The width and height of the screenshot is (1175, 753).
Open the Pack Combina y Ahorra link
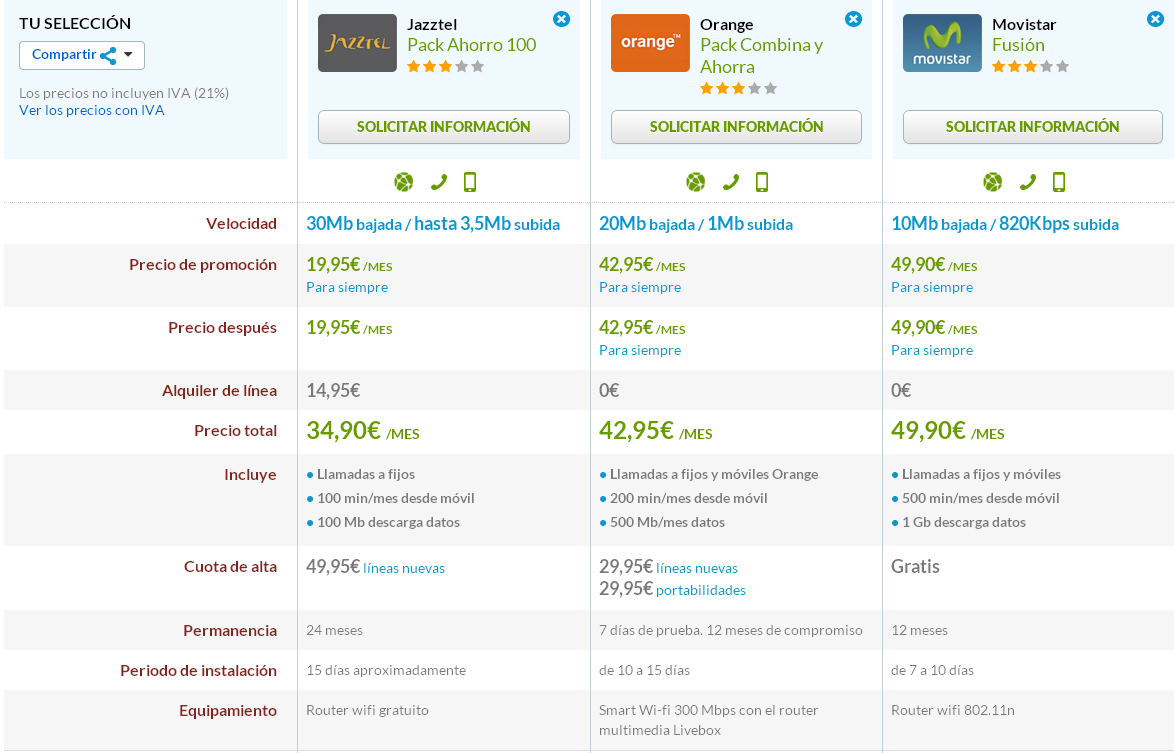761,56
